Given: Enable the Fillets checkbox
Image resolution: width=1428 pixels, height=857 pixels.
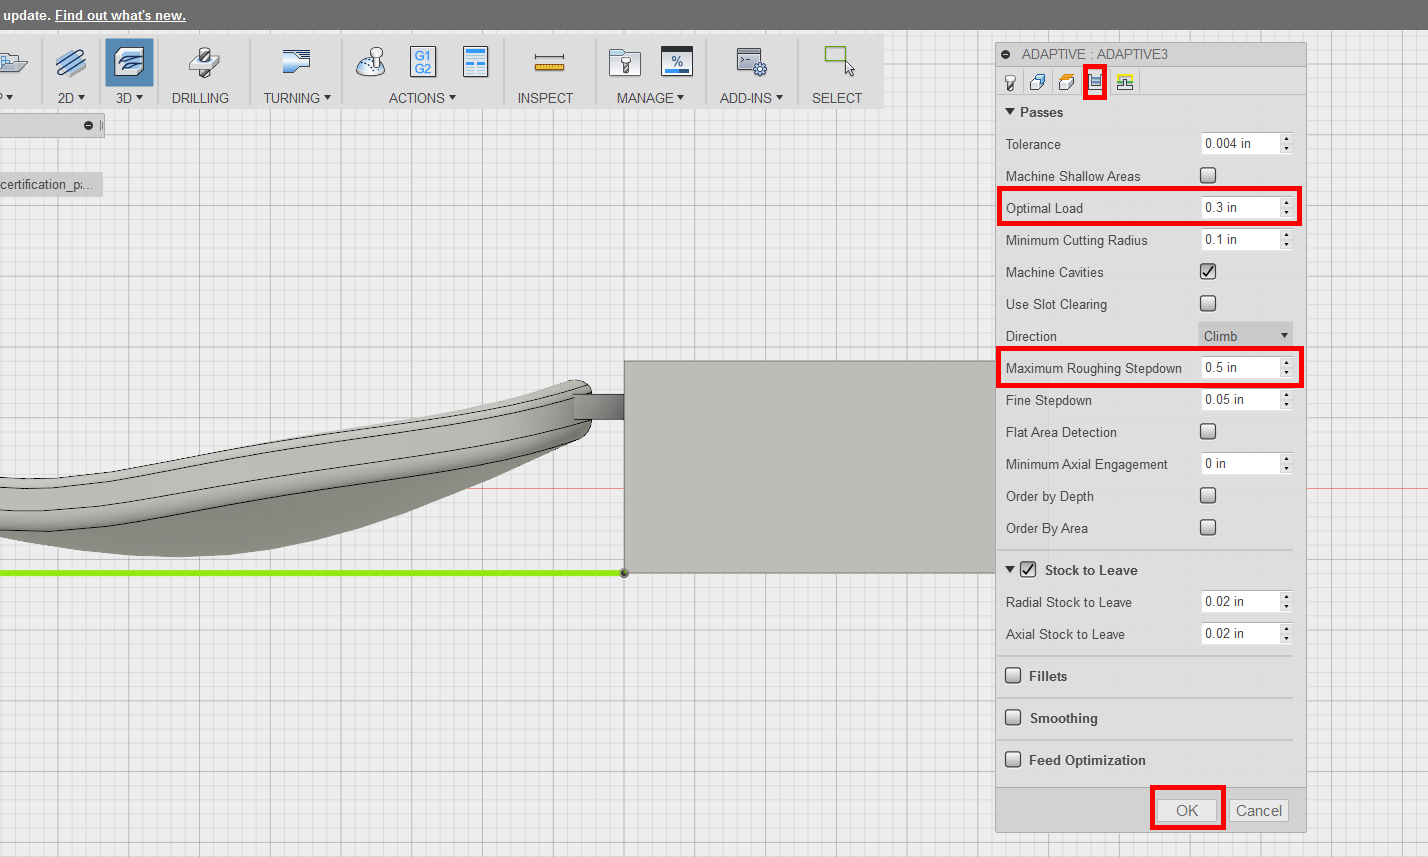Looking at the screenshot, I should click(1013, 676).
